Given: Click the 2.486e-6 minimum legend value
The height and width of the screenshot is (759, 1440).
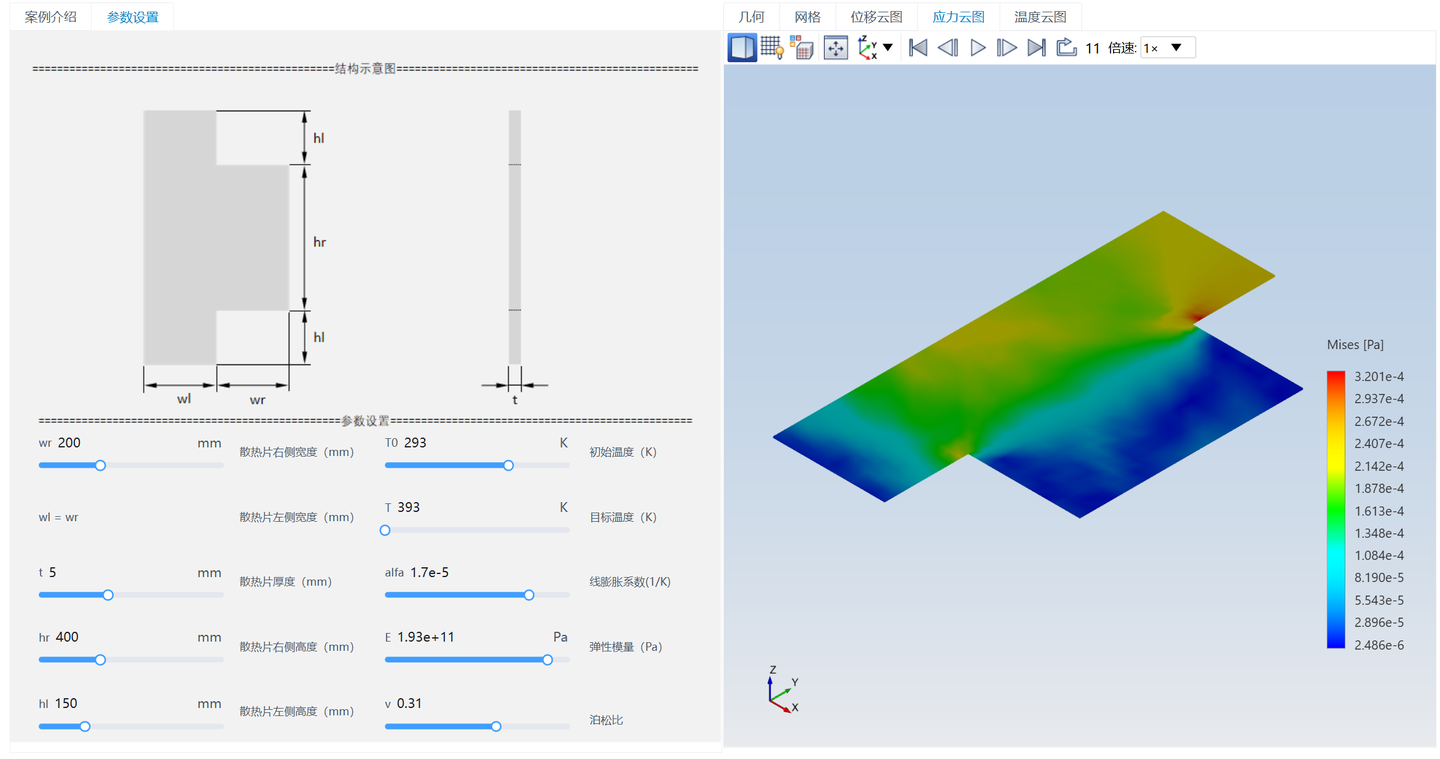Looking at the screenshot, I should coord(1379,645).
